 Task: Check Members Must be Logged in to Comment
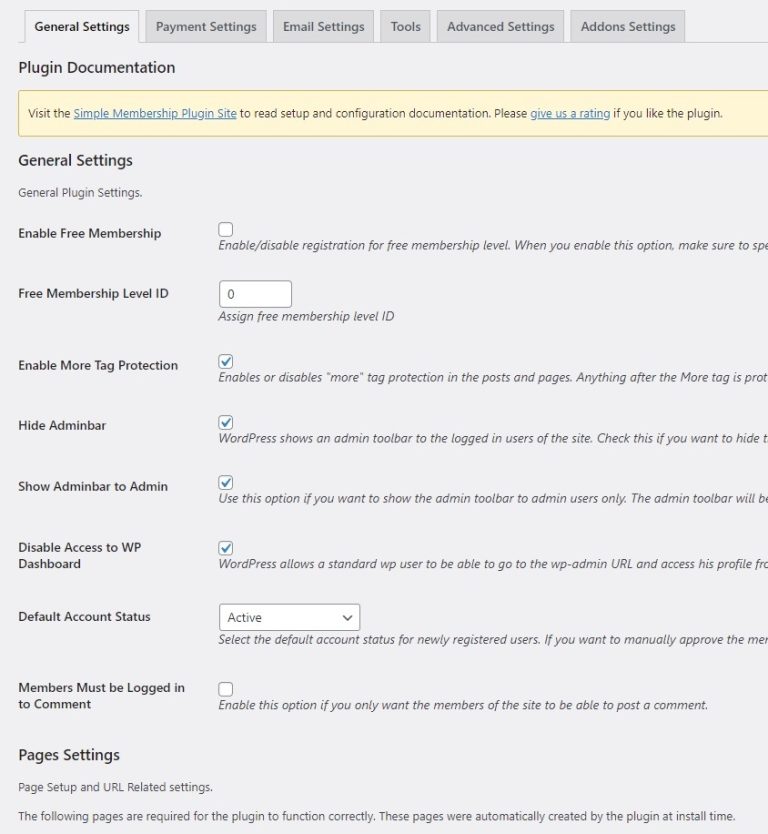tap(226, 689)
